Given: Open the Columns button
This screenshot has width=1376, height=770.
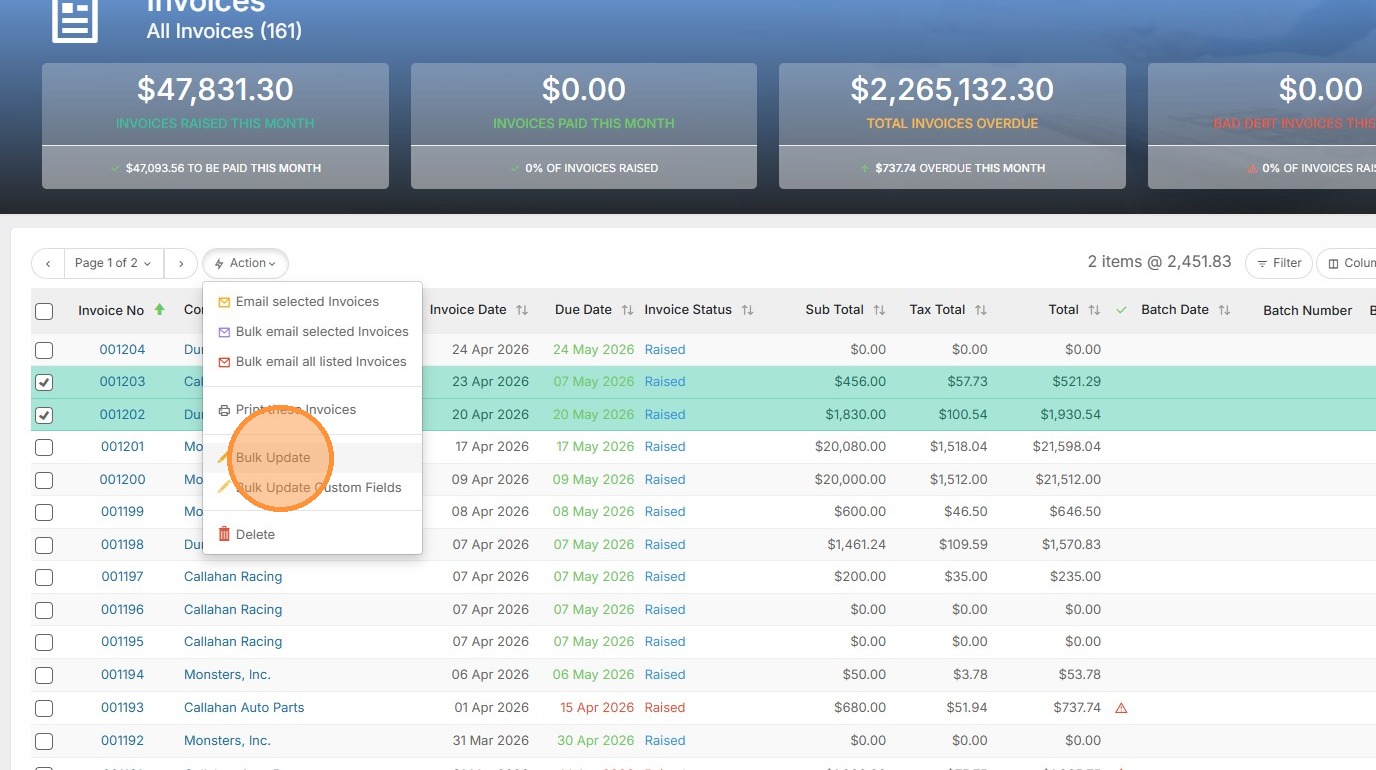Looking at the screenshot, I should (1347, 263).
